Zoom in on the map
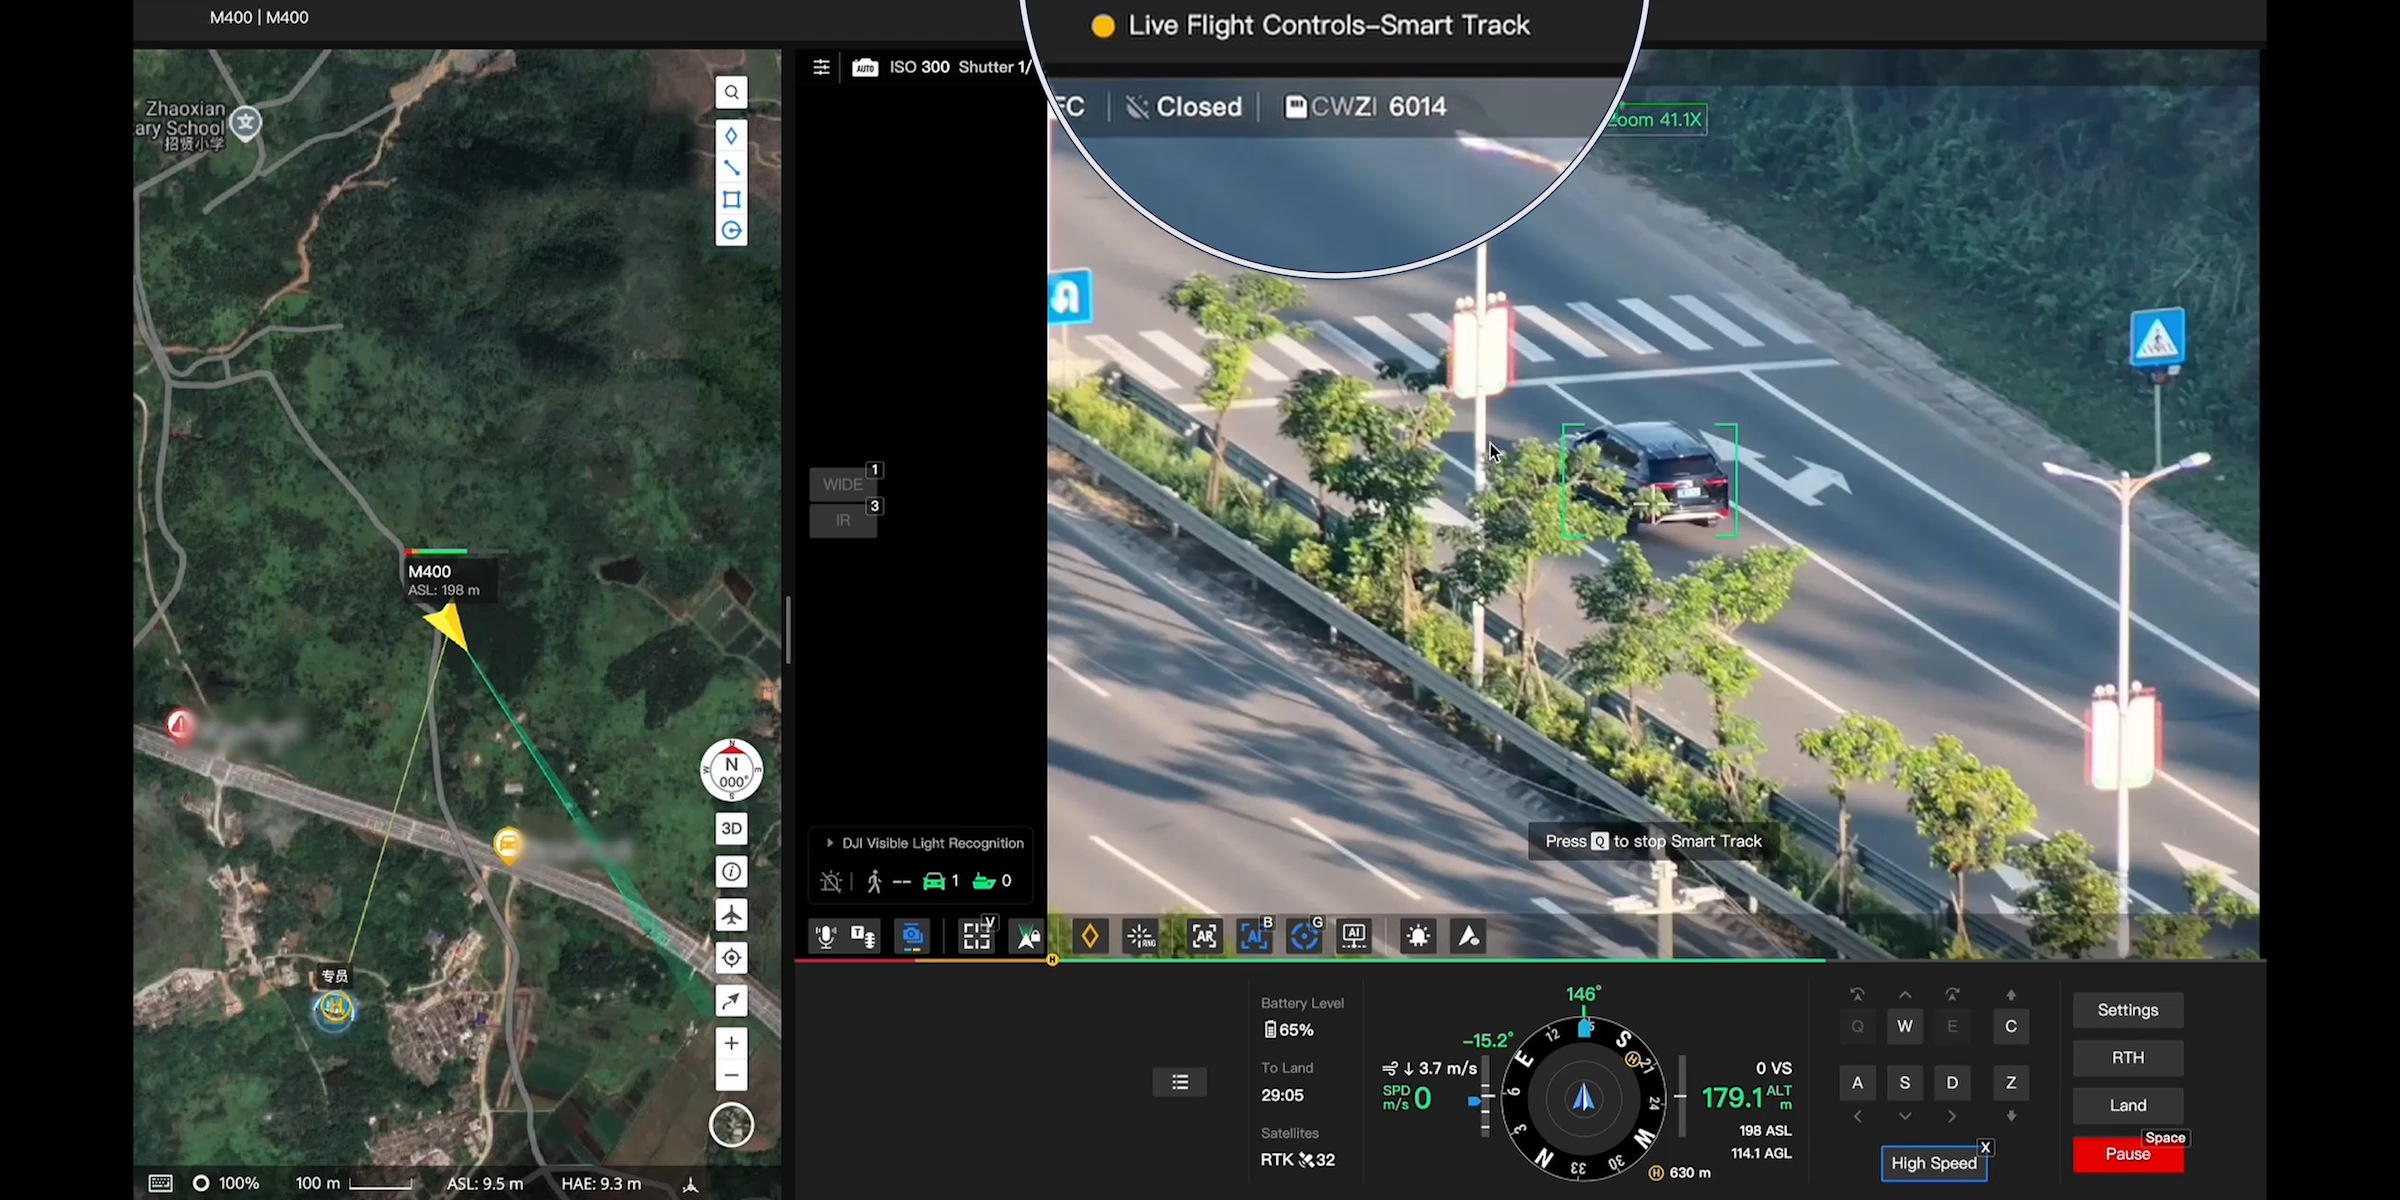This screenshot has width=2400, height=1200. click(x=731, y=1043)
